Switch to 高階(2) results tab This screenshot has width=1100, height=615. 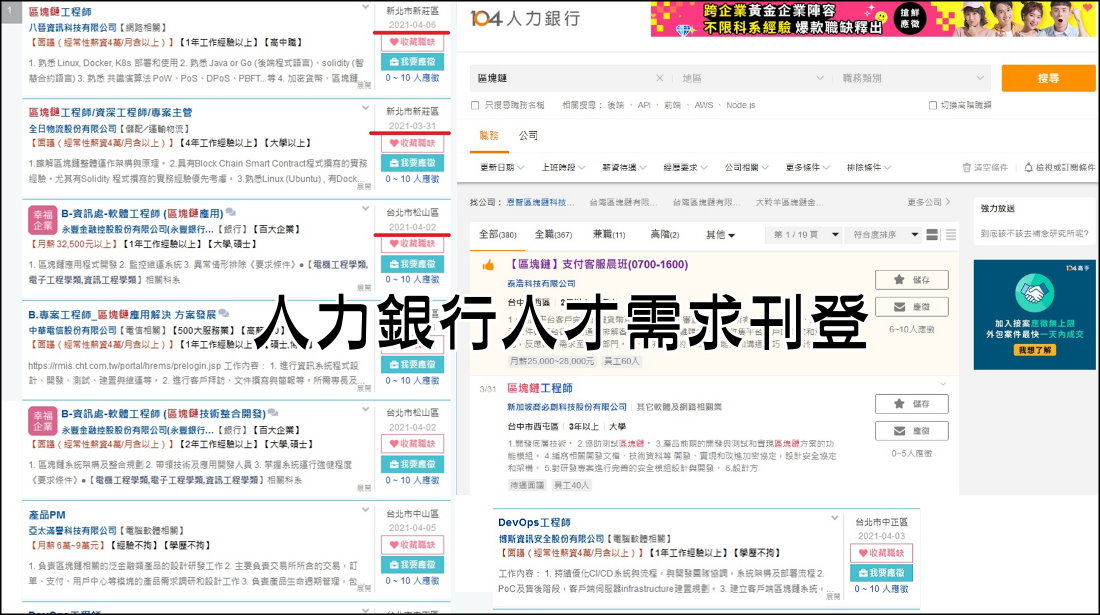[x=664, y=234]
